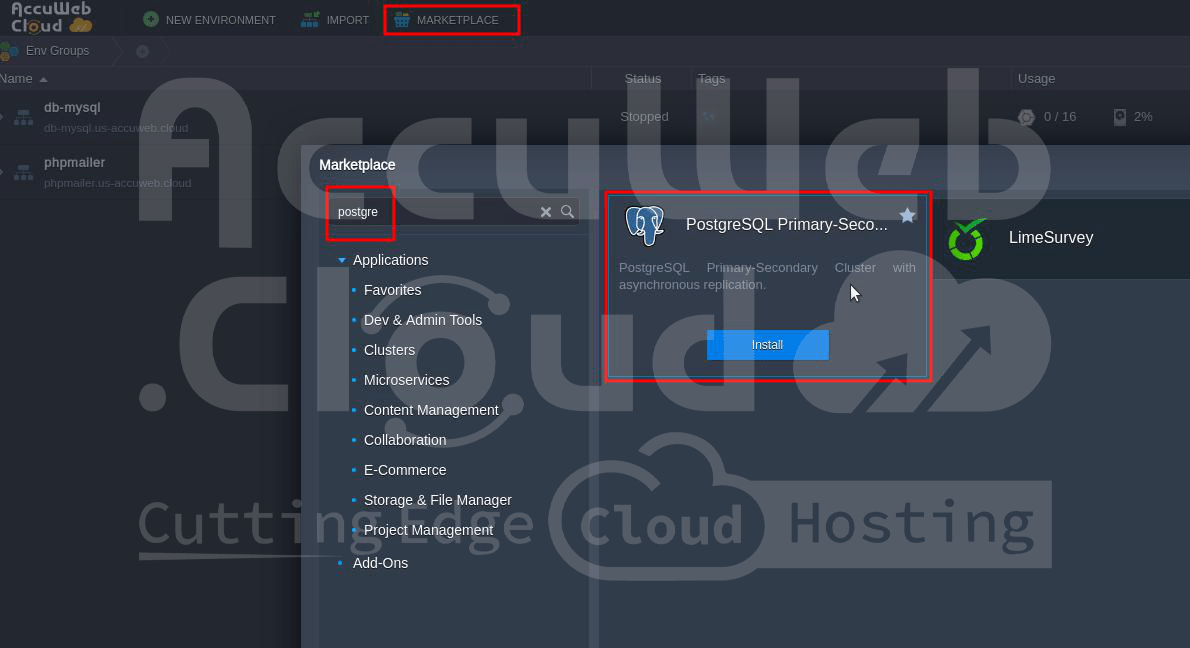Select Clusters category
The image size is (1190, 648).
click(x=389, y=350)
